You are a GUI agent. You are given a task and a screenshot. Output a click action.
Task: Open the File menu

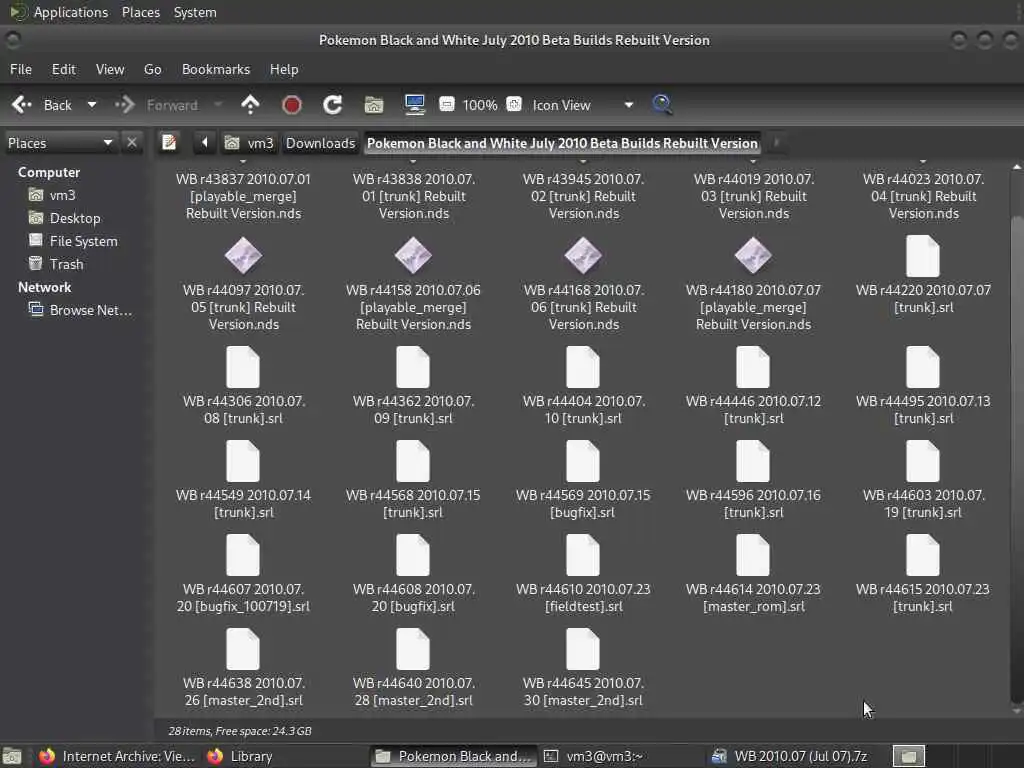point(21,69)
